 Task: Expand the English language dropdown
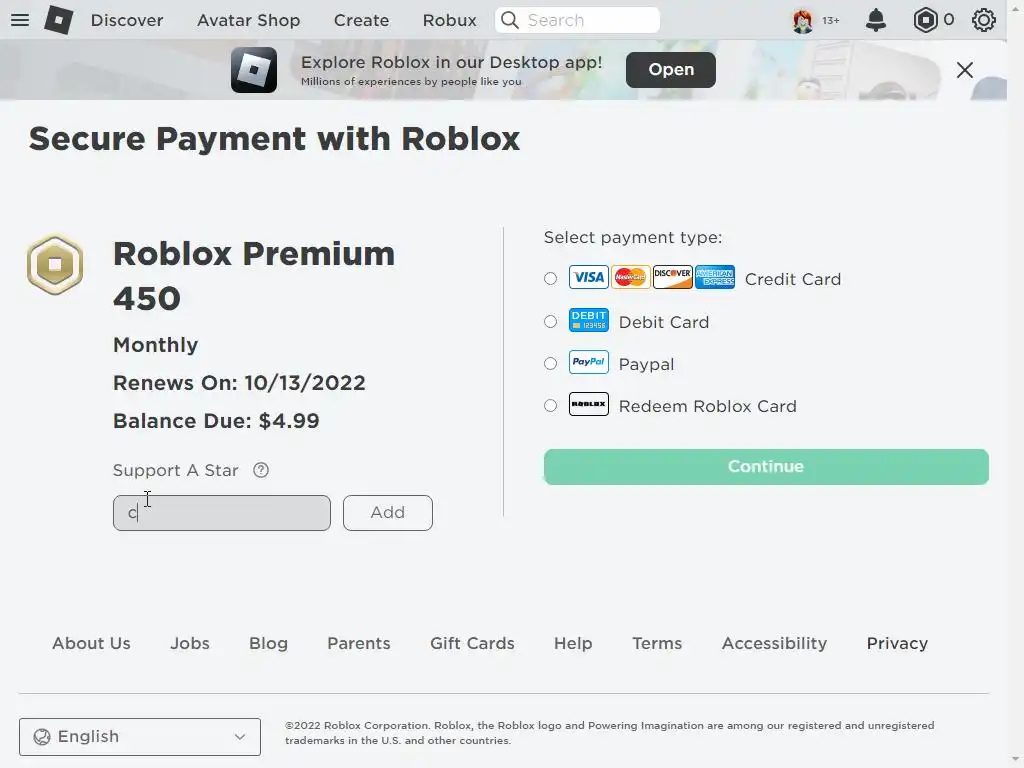140,737
